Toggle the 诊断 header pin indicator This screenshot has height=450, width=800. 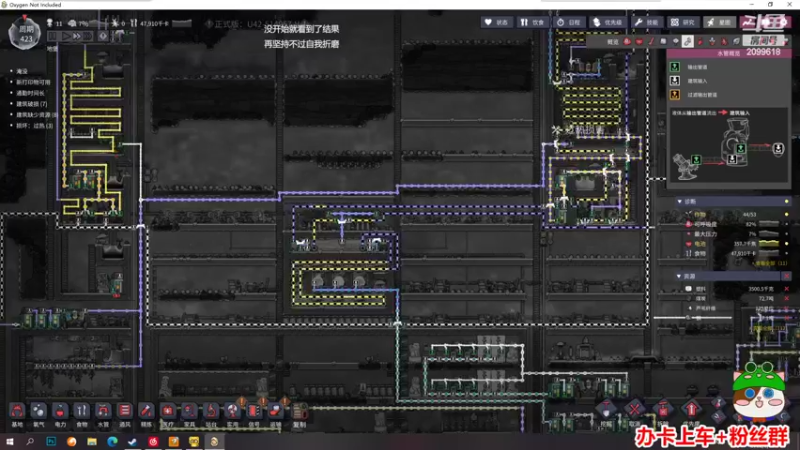[x=786, y=202]
